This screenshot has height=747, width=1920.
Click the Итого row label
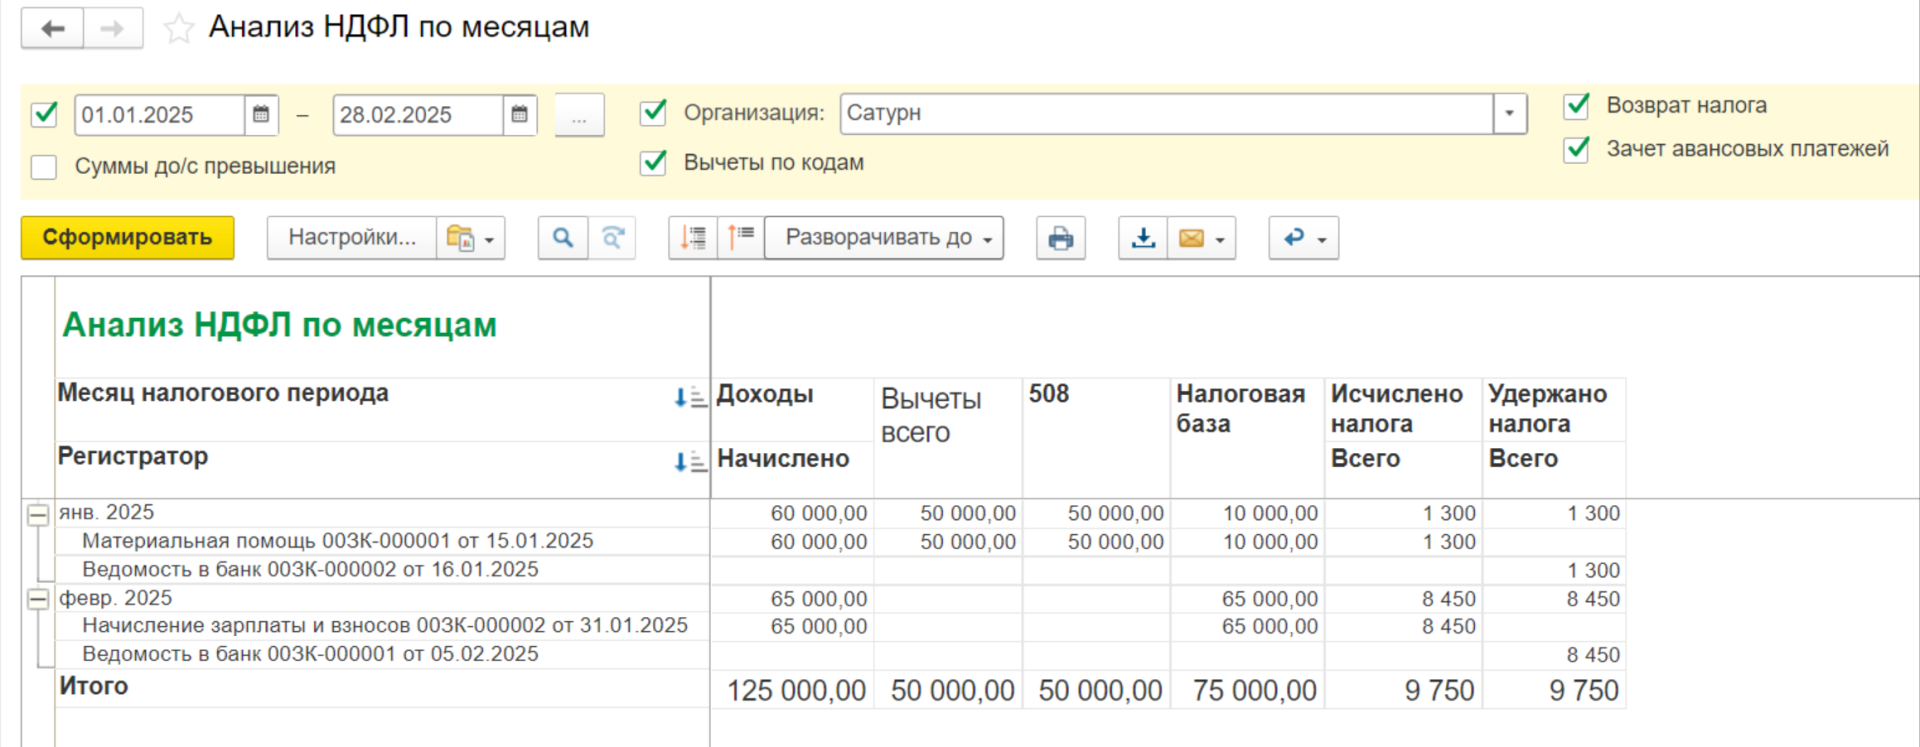[93, 687]
